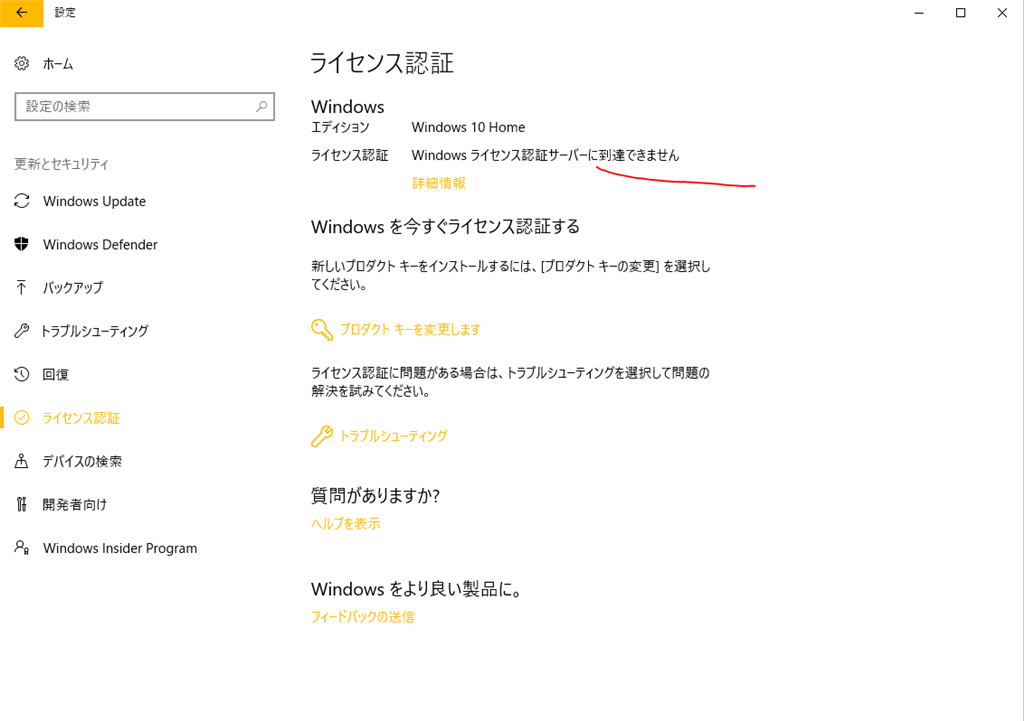
Task: Open the Windows Defender section
Action: [x=100, y=244]
